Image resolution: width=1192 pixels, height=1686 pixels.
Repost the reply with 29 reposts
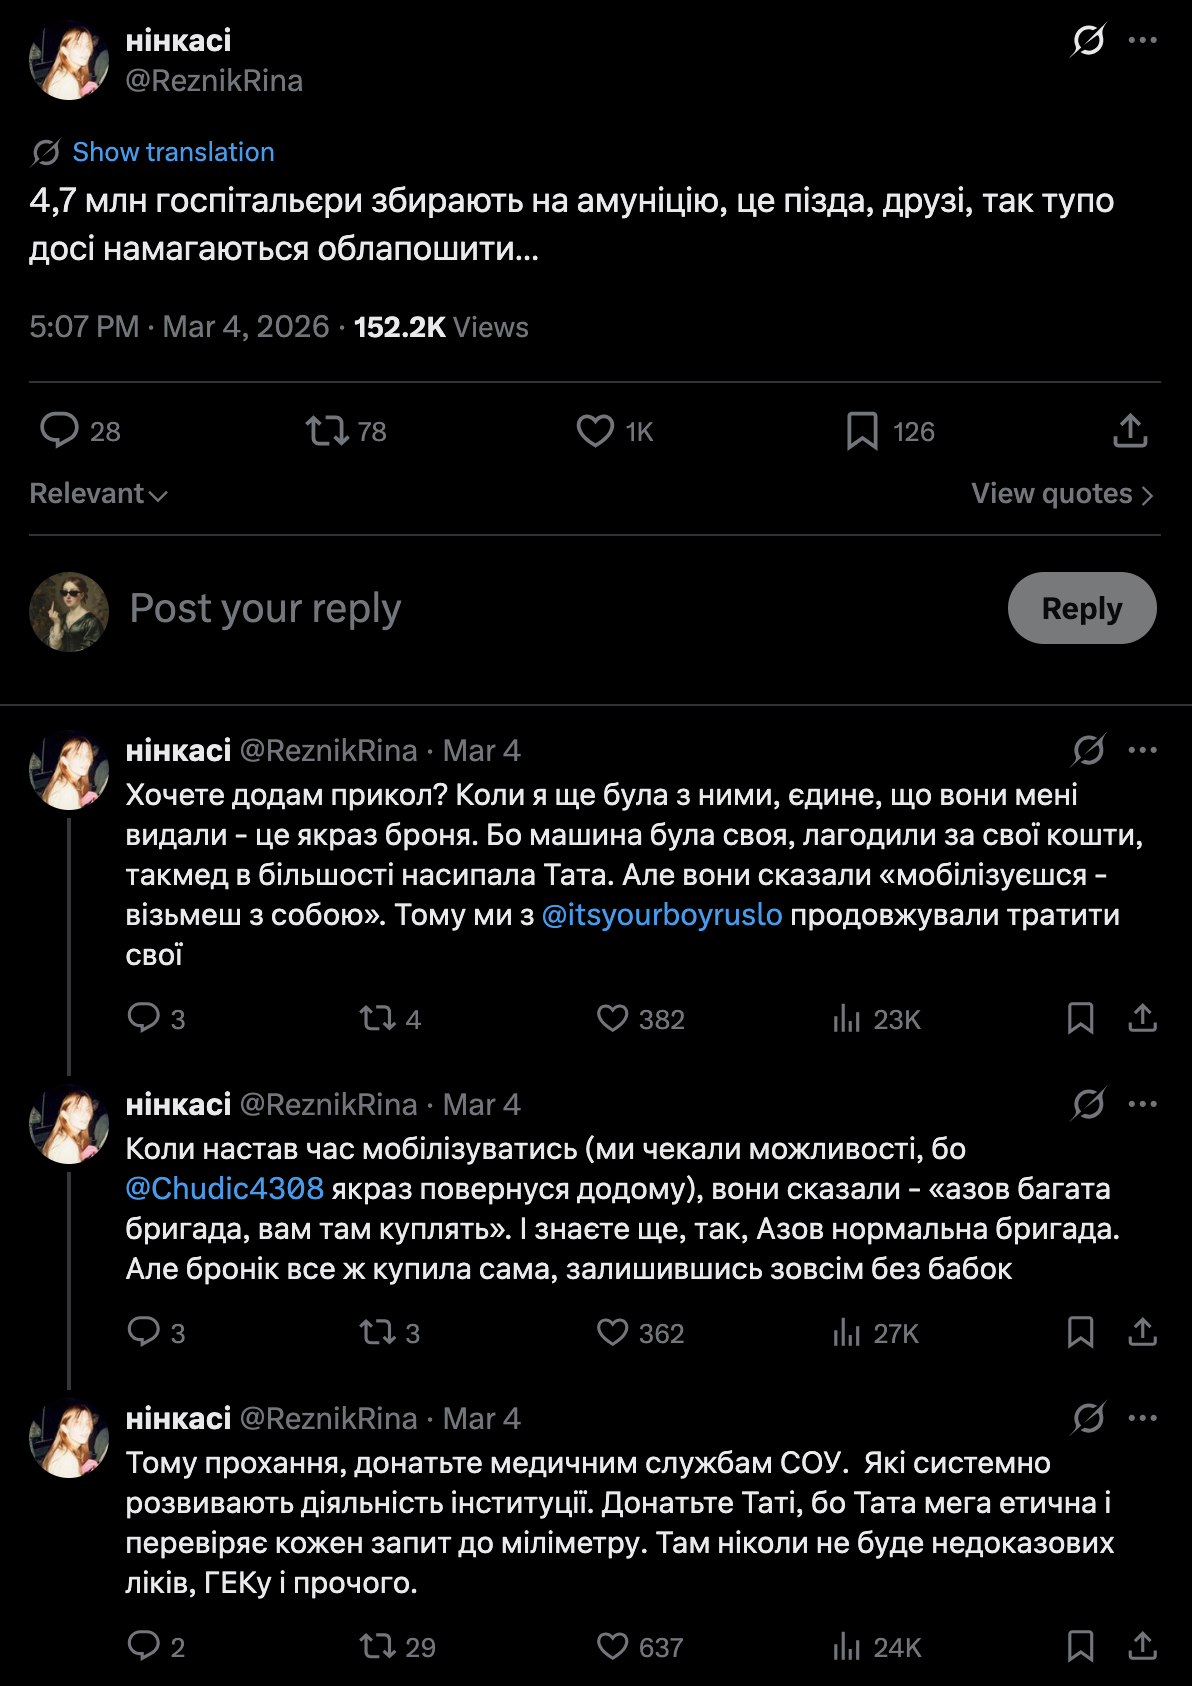coord(378,1647)
